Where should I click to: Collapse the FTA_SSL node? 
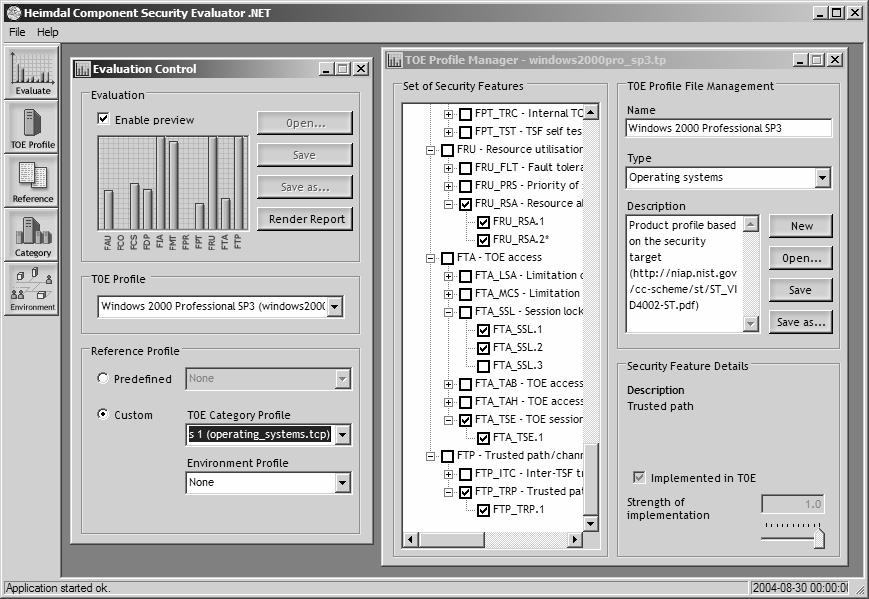click(448, 312)
